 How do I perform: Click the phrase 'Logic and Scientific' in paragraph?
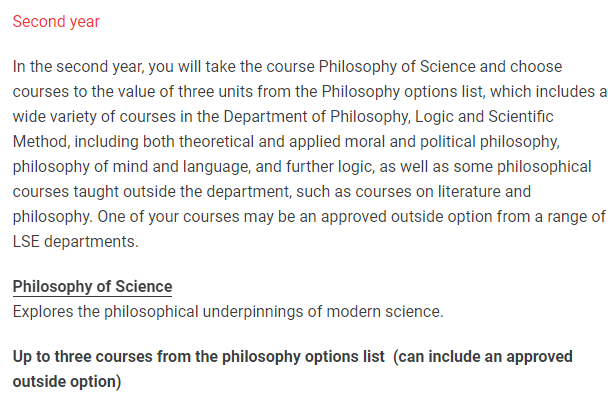point(484,117)
